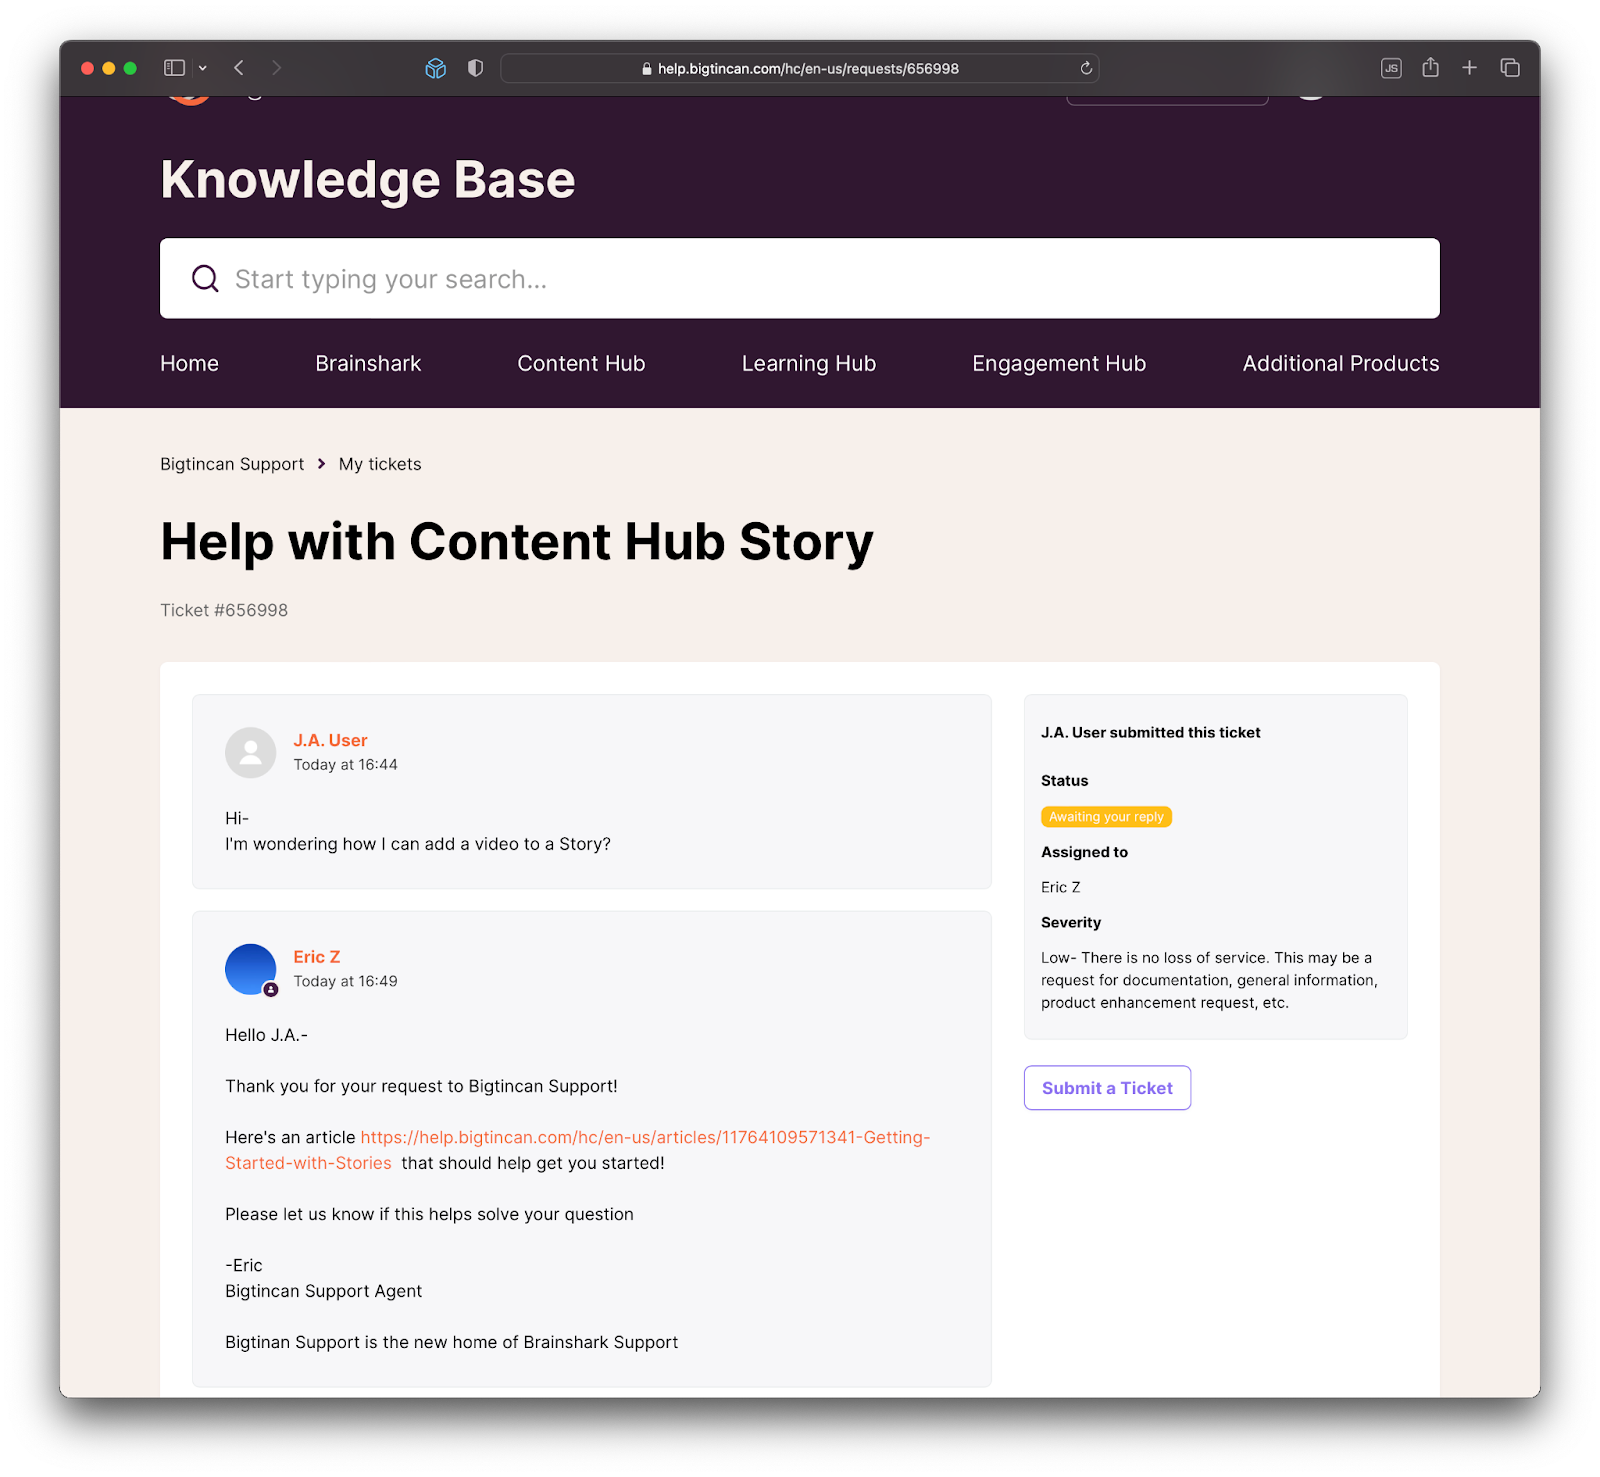The height and width of the screenshot is (1477, 1600).
Task: Open J.A. User profile name link
Action: coord(330,740)
